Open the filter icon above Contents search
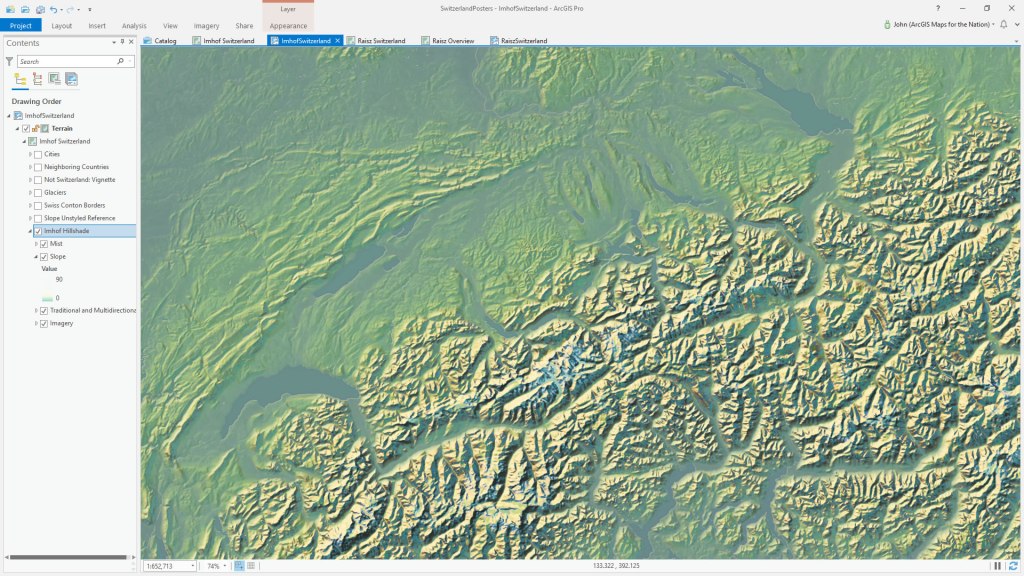Viewport: 1024px width, 576px height. coord(9,61)
